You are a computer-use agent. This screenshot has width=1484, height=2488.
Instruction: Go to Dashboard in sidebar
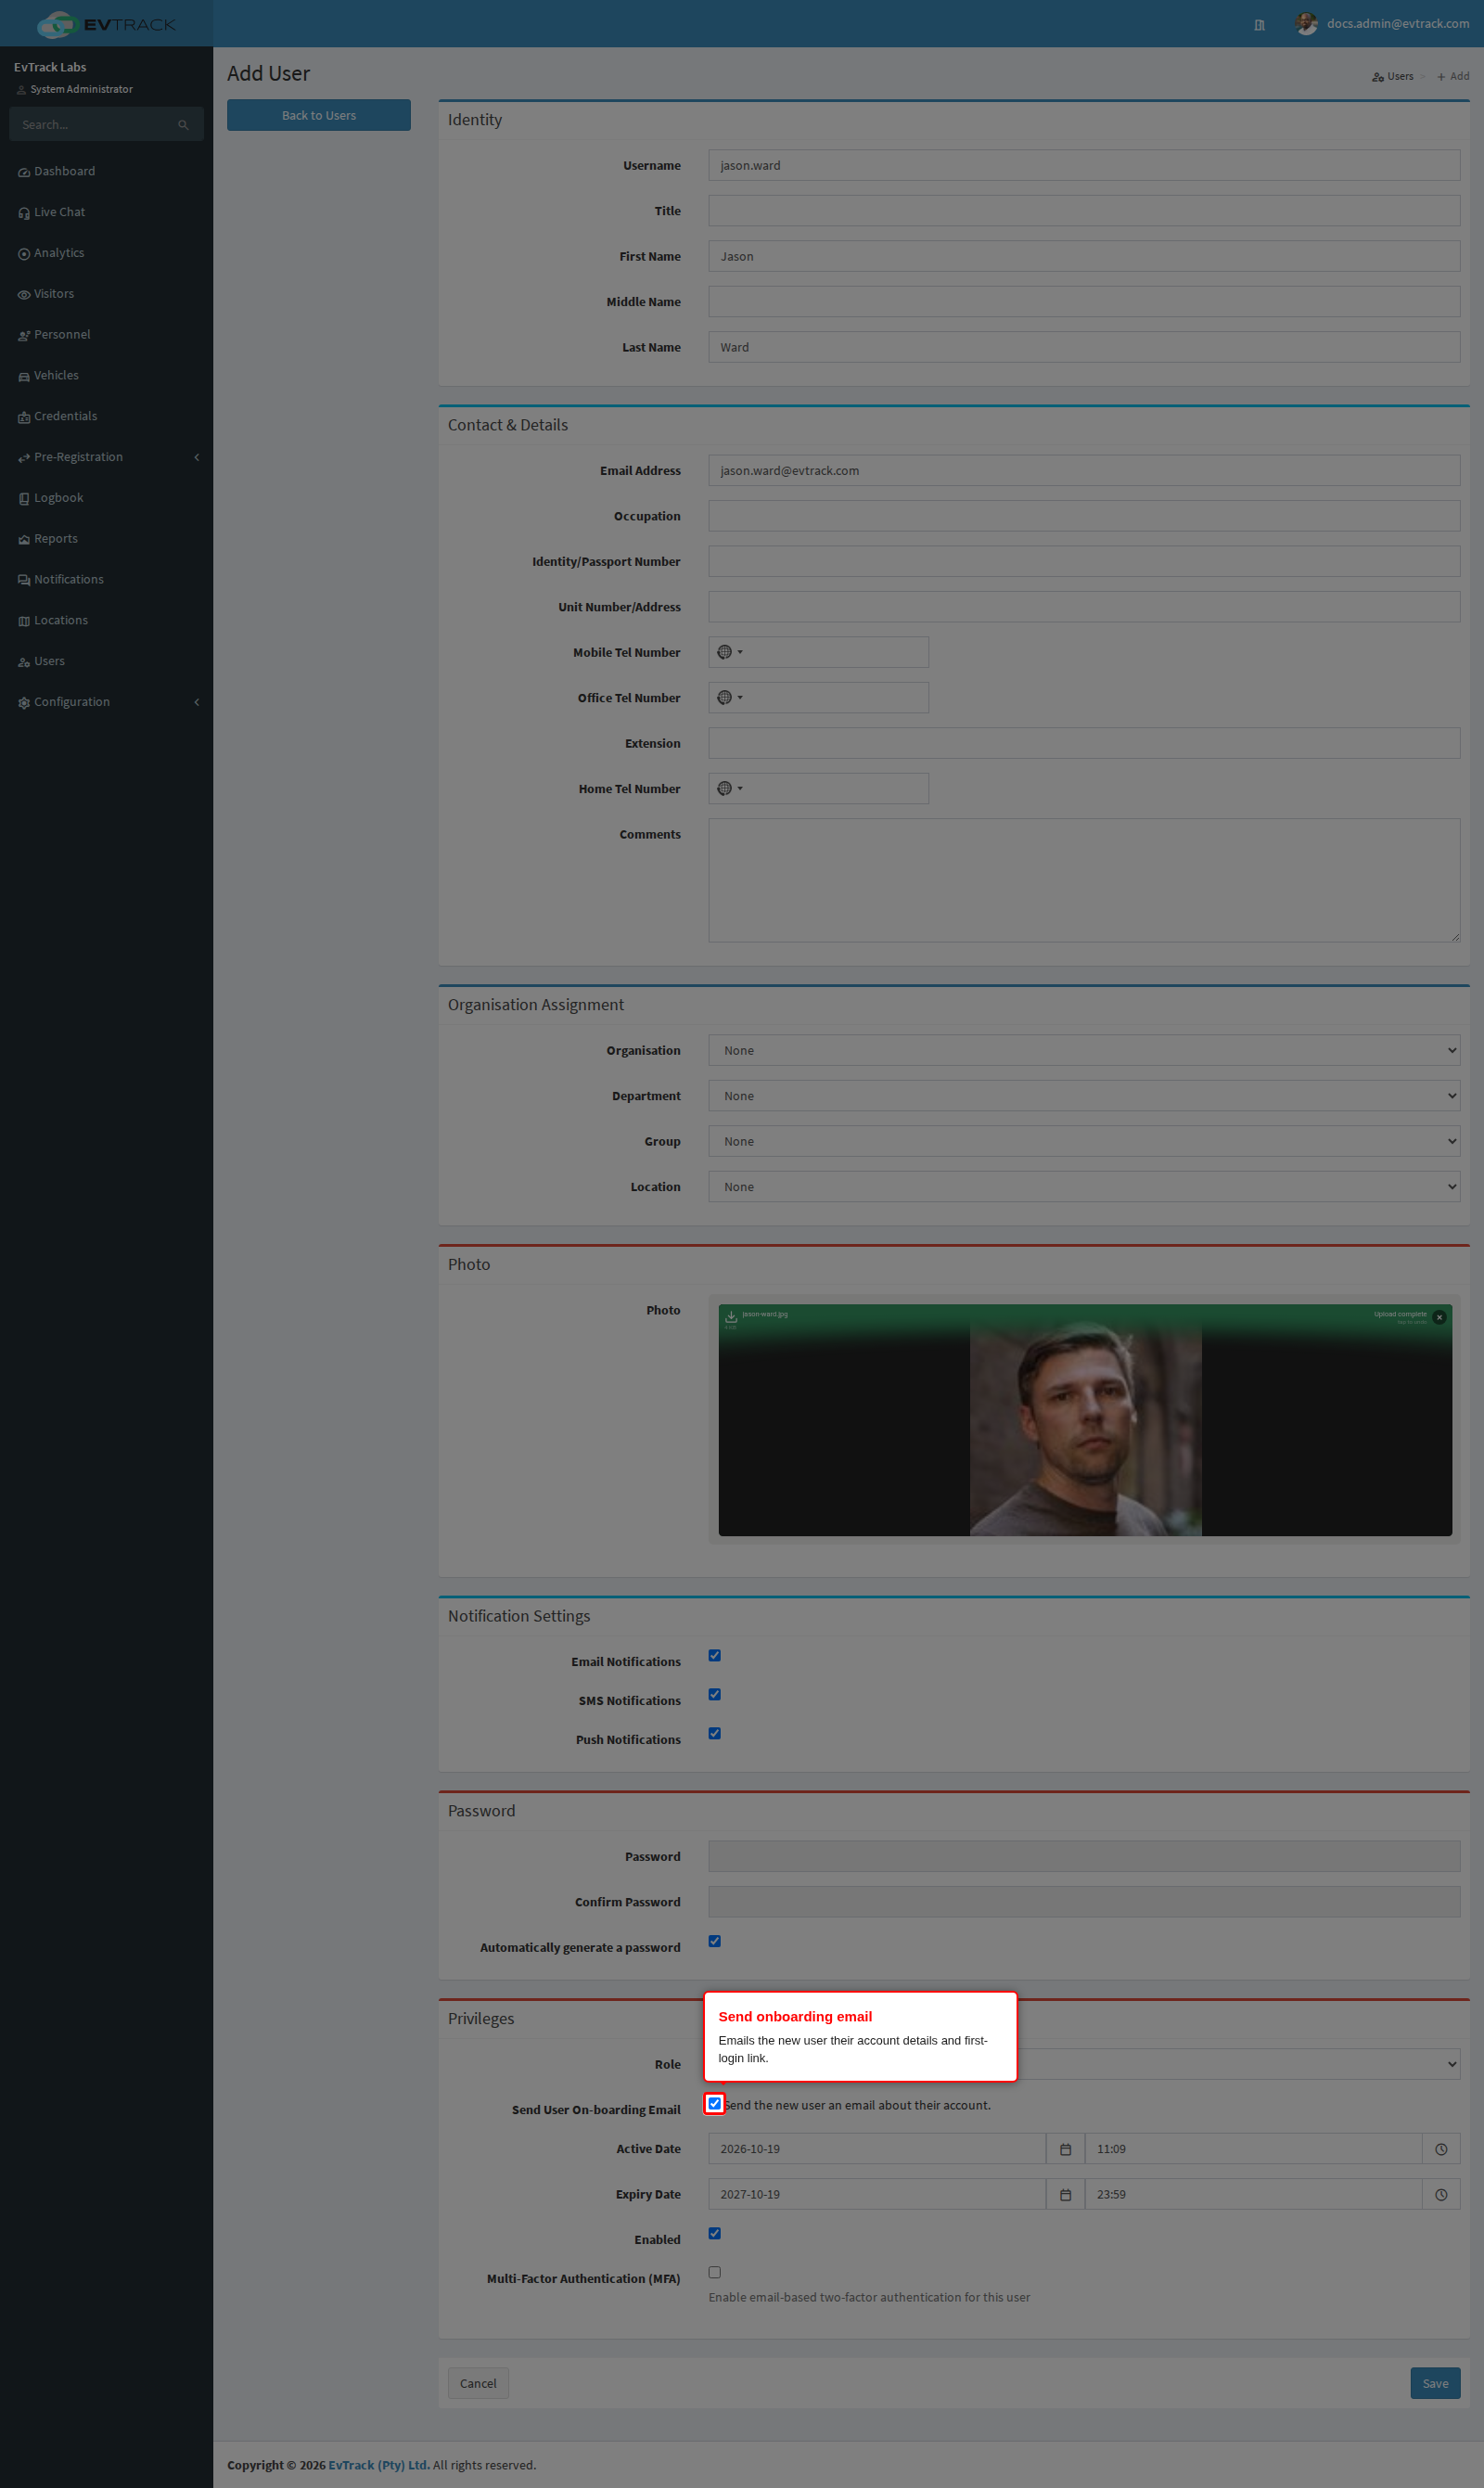tap(106, 171)
